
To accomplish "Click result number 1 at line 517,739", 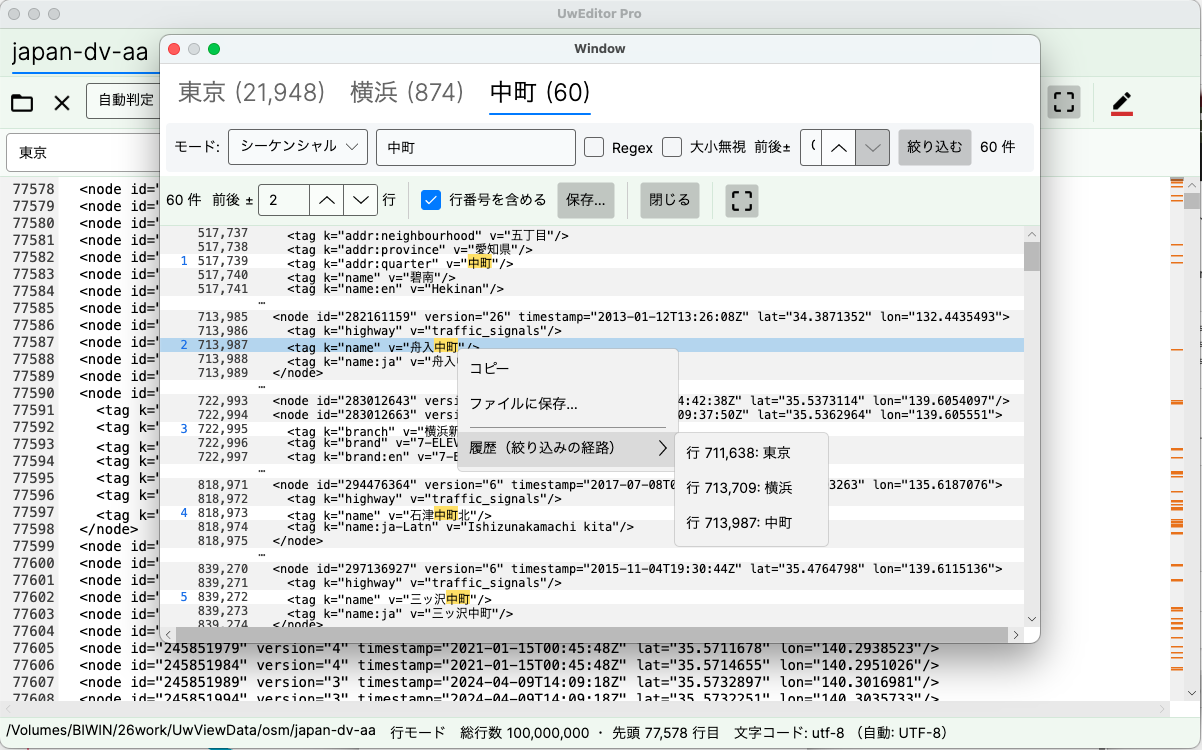I will point(184,261).
